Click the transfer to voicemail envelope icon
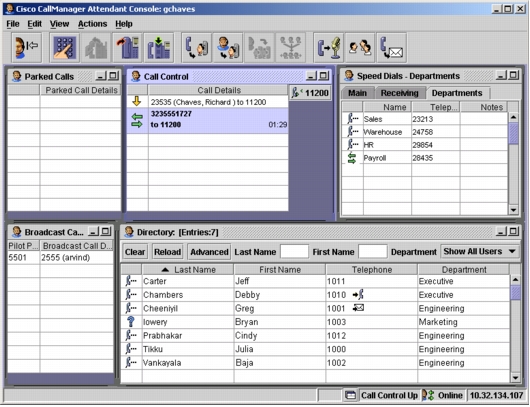This screenshot has height=407, width=530. point(391,48)
